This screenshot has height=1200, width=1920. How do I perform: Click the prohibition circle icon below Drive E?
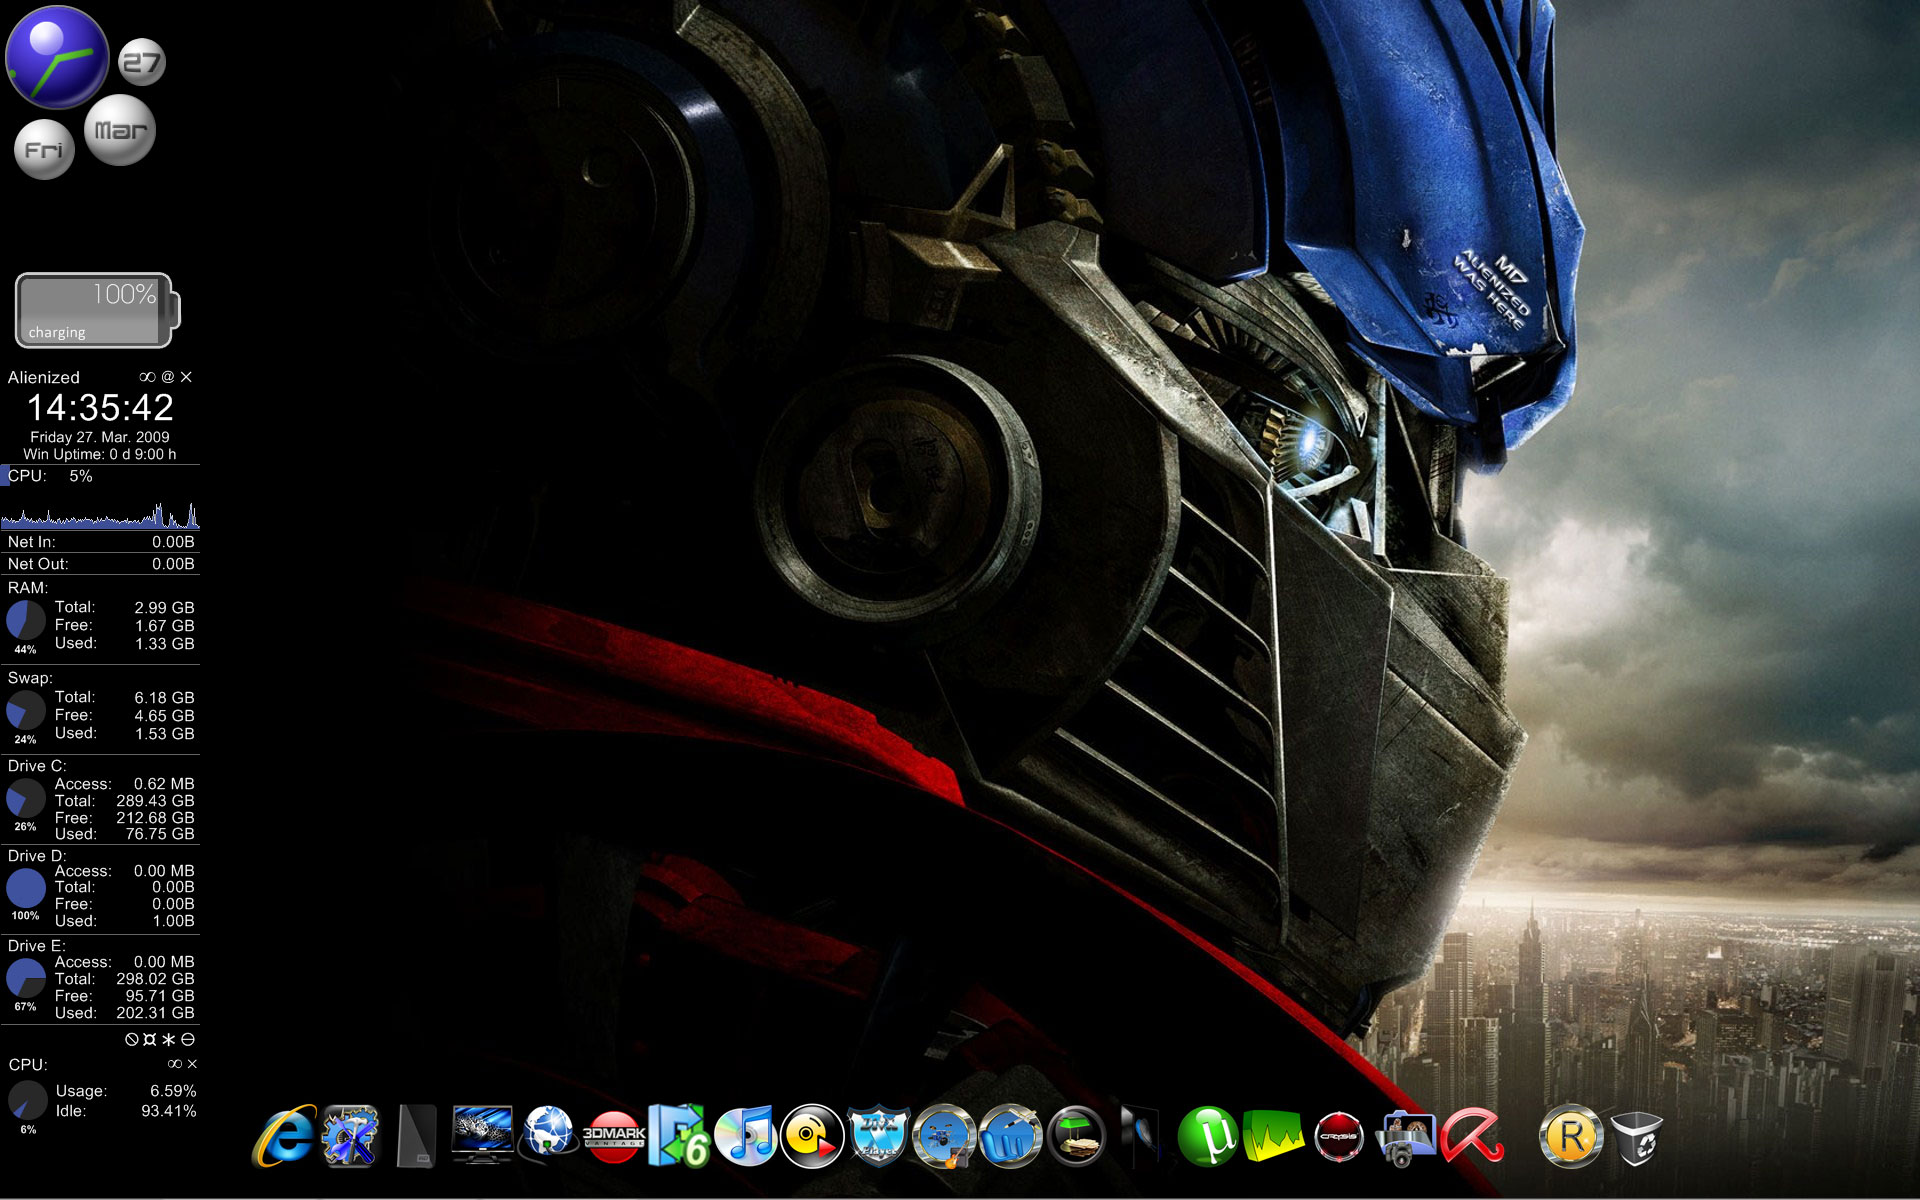(x=131, y=1040)
